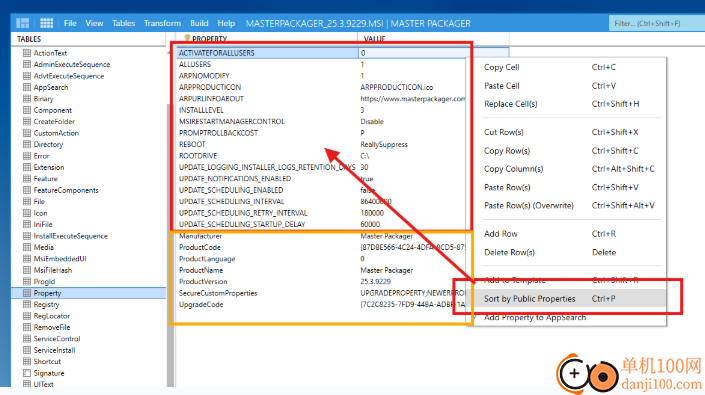Open the ServiceInstall table
Viewport: 705px width, 395px height.
pos(54,350)
